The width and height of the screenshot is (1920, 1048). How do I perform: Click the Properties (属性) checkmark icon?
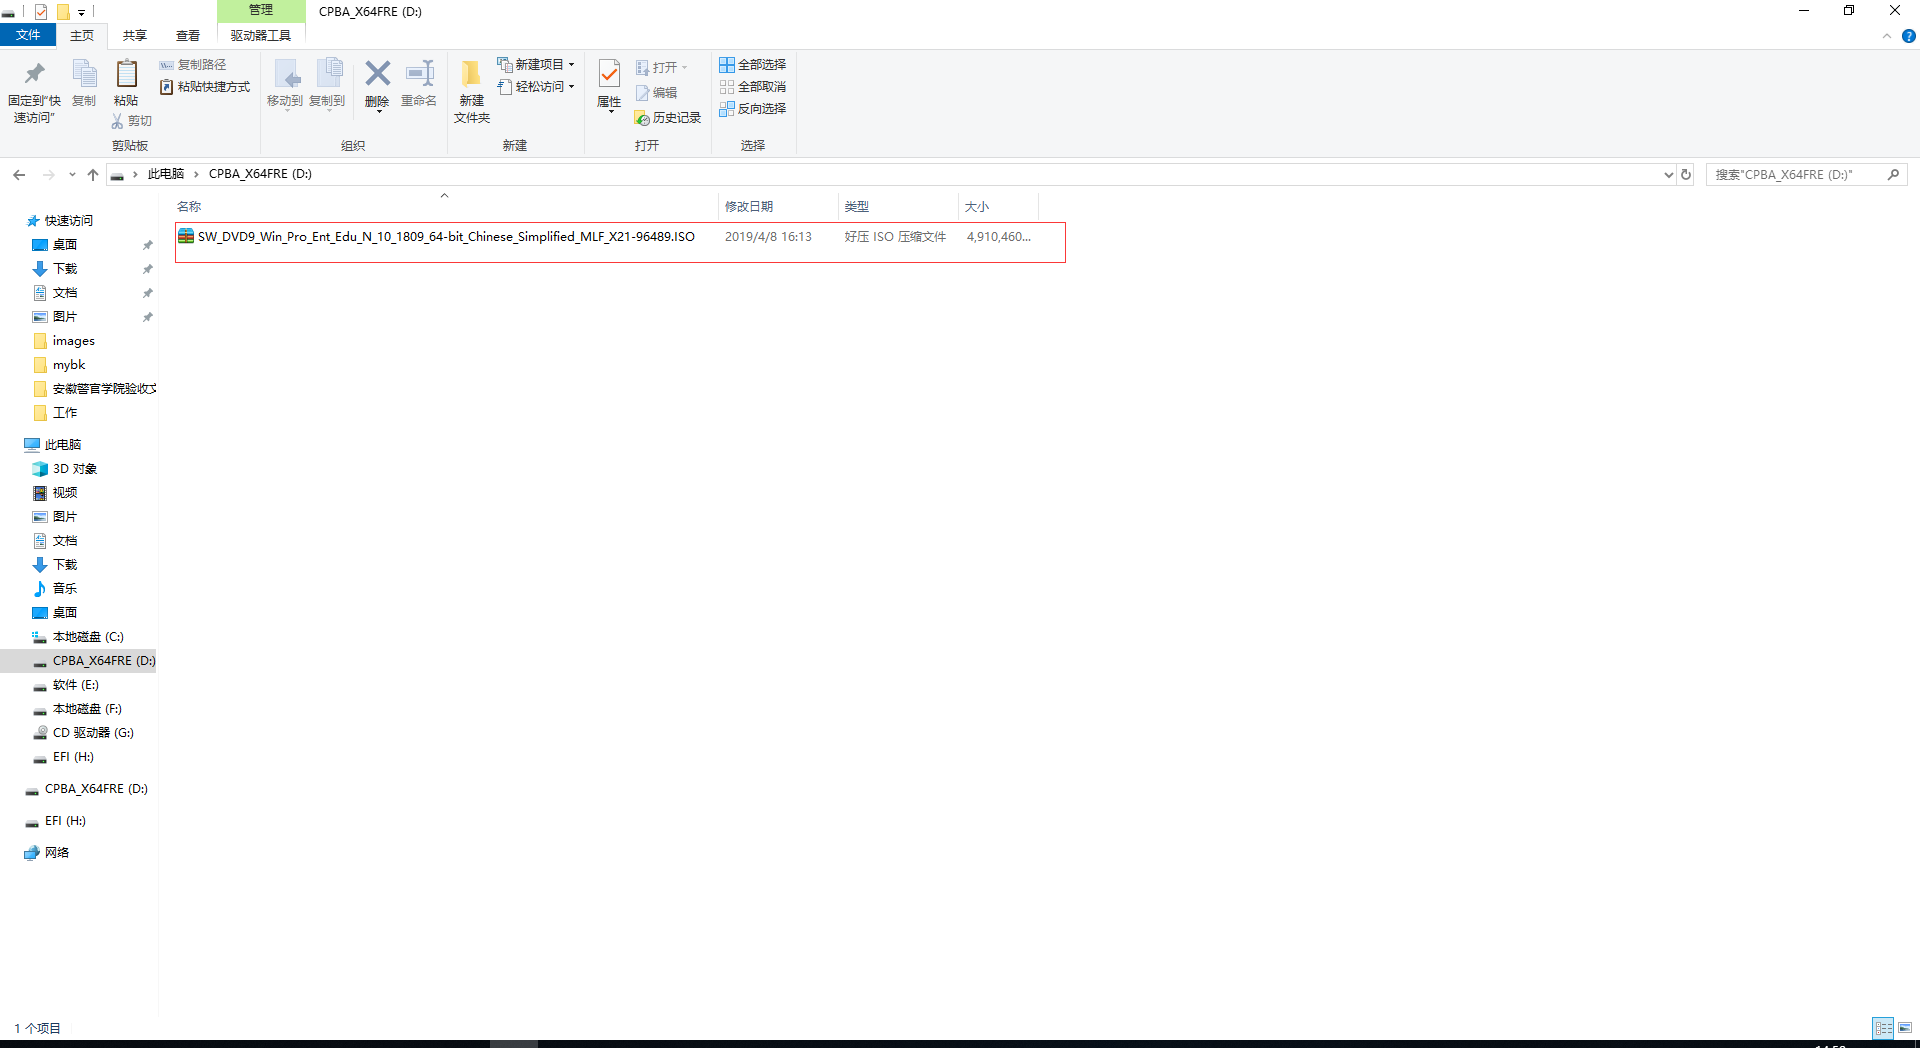(608, 74)
